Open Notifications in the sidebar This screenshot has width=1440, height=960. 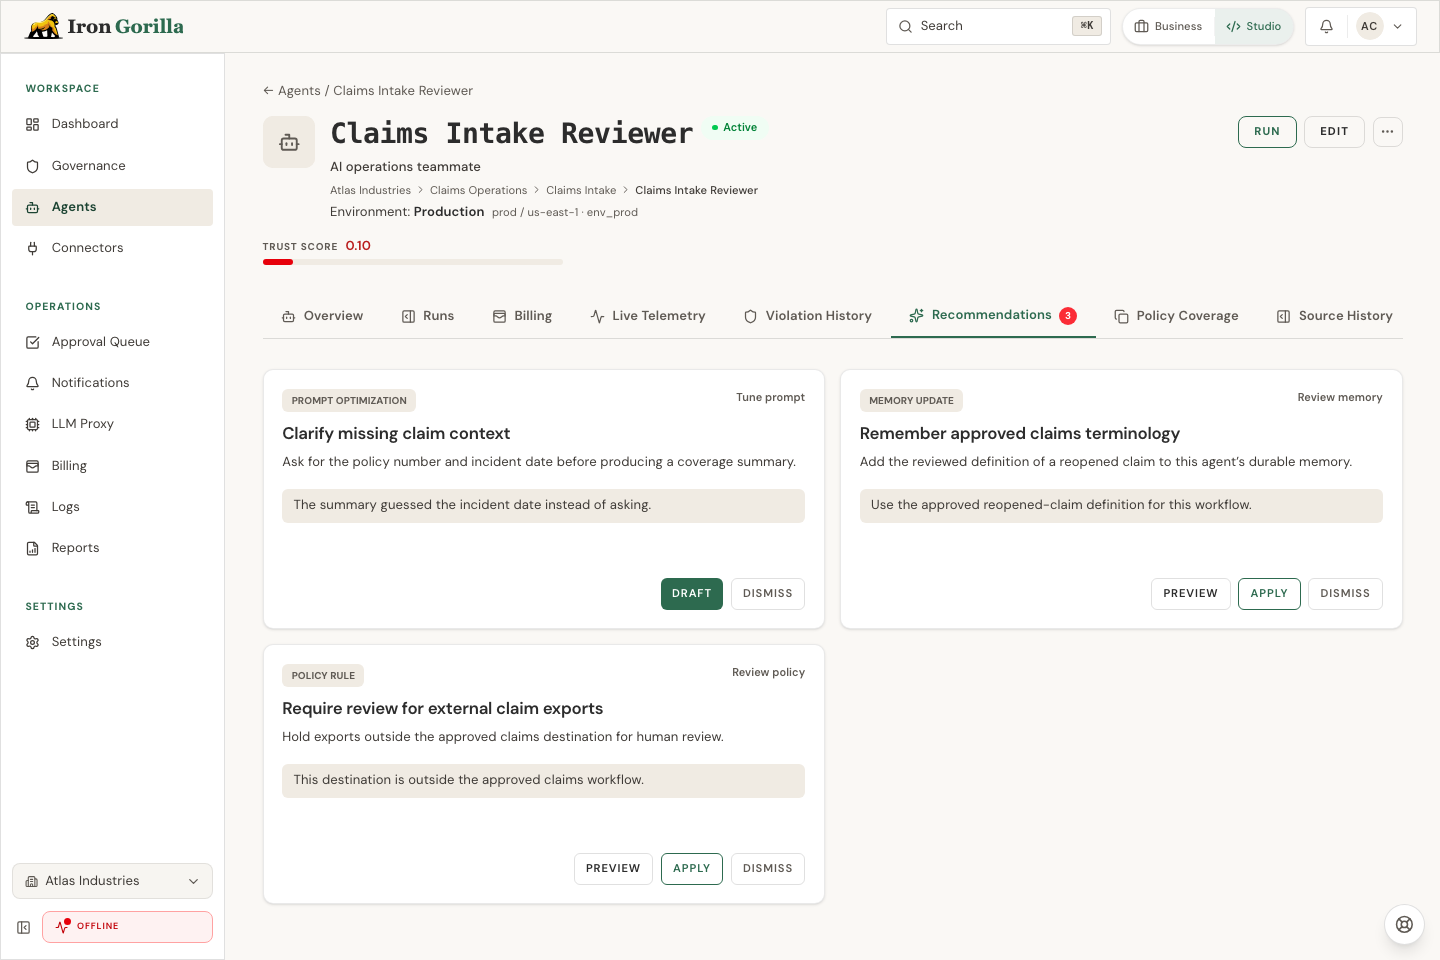(112, 383)
